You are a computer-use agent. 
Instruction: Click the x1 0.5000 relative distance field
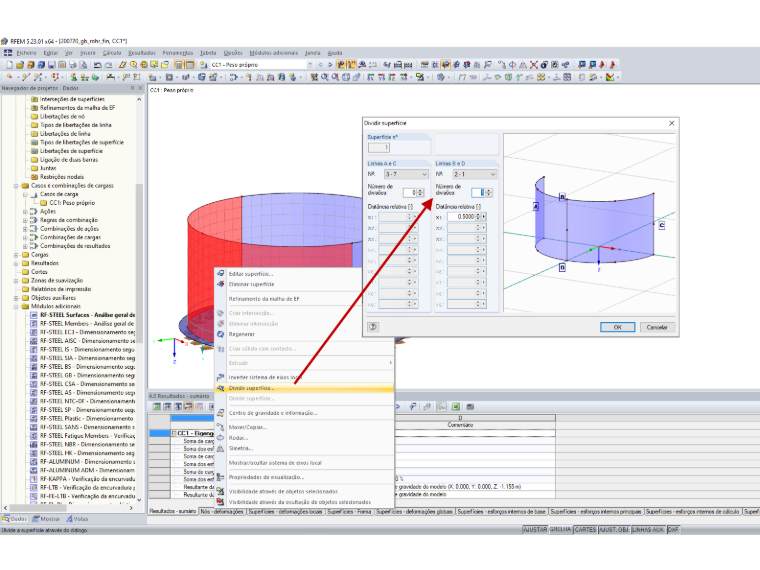tap(462, 217)
